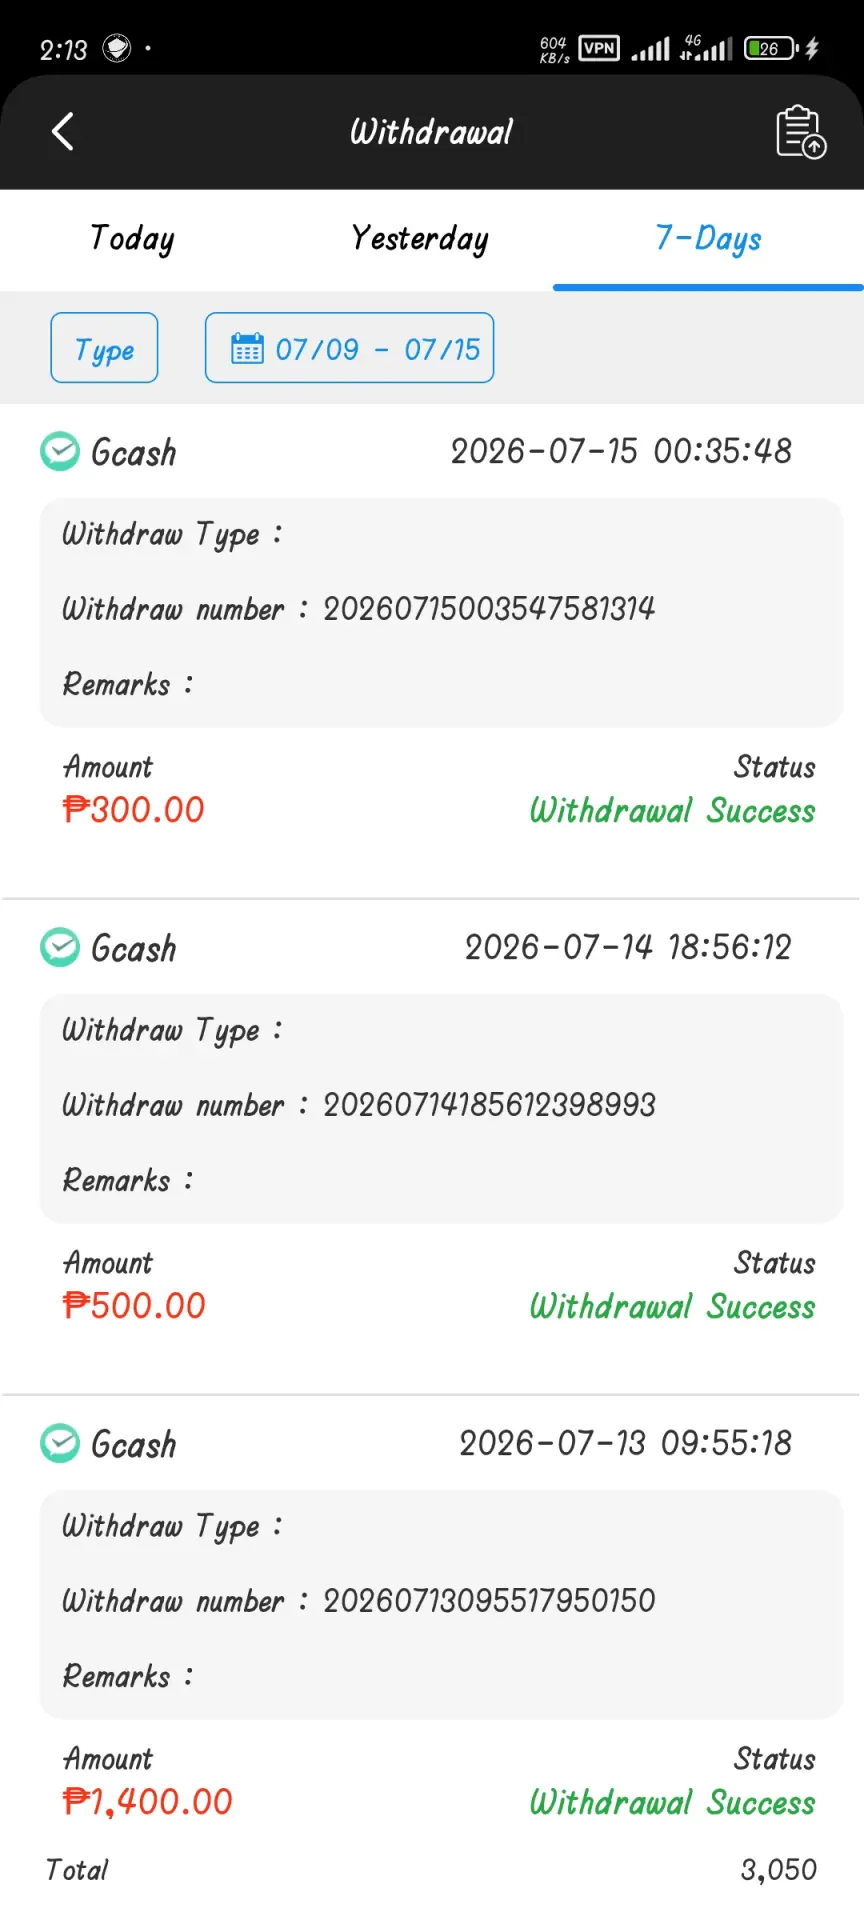Click the calendar icon in date filter

point(247,348)
